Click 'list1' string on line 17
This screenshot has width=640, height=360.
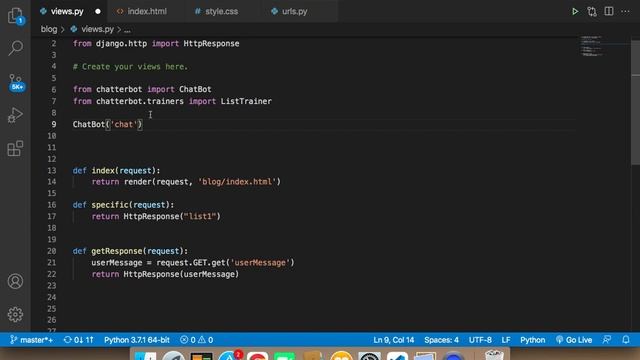200,217
